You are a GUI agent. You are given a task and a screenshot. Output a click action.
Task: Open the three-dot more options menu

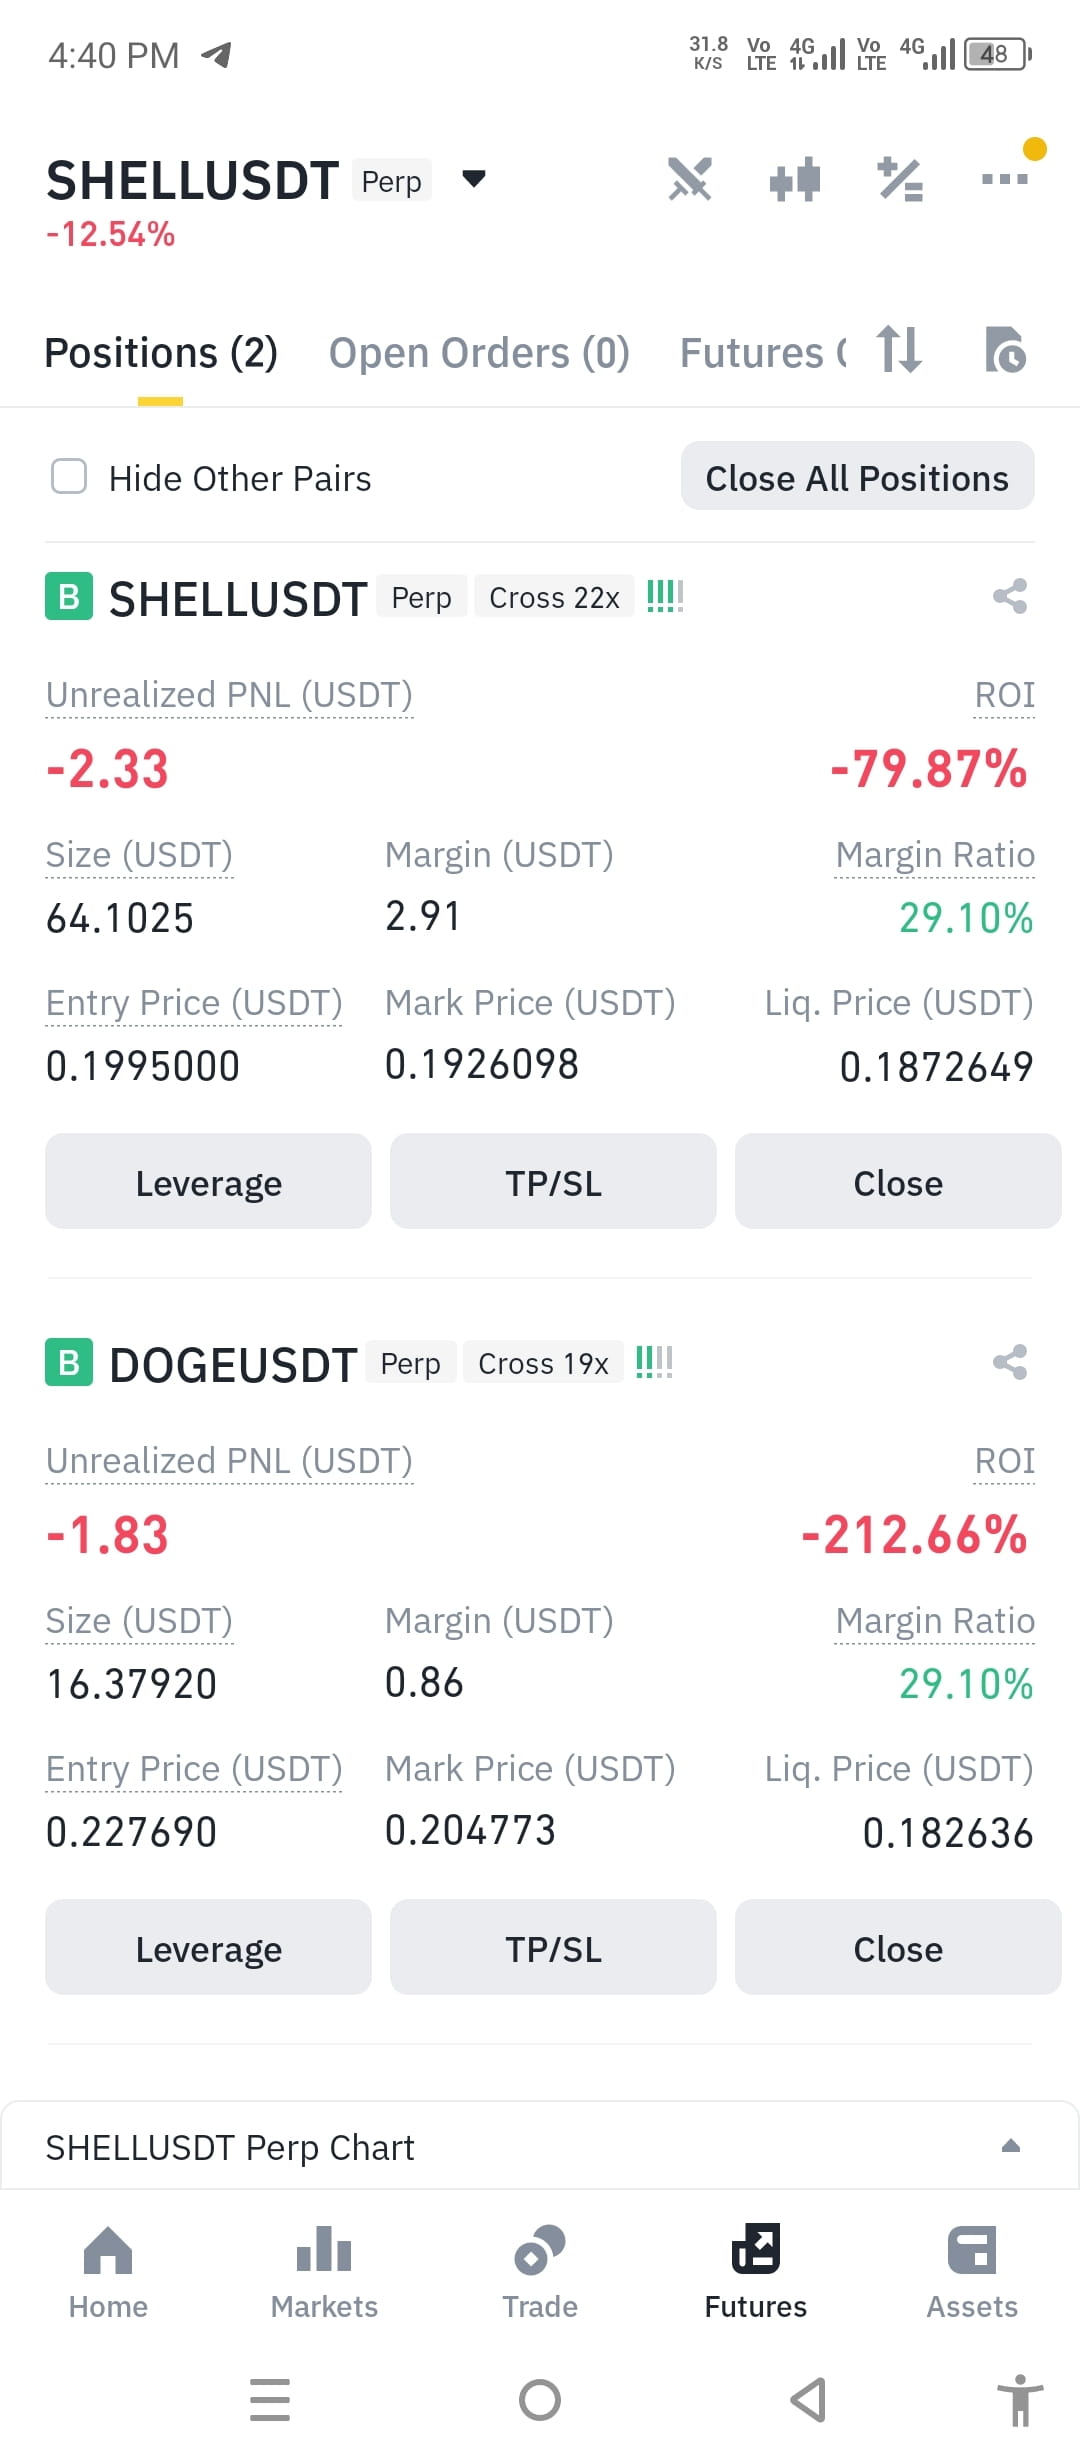(x=1005, y=179)
